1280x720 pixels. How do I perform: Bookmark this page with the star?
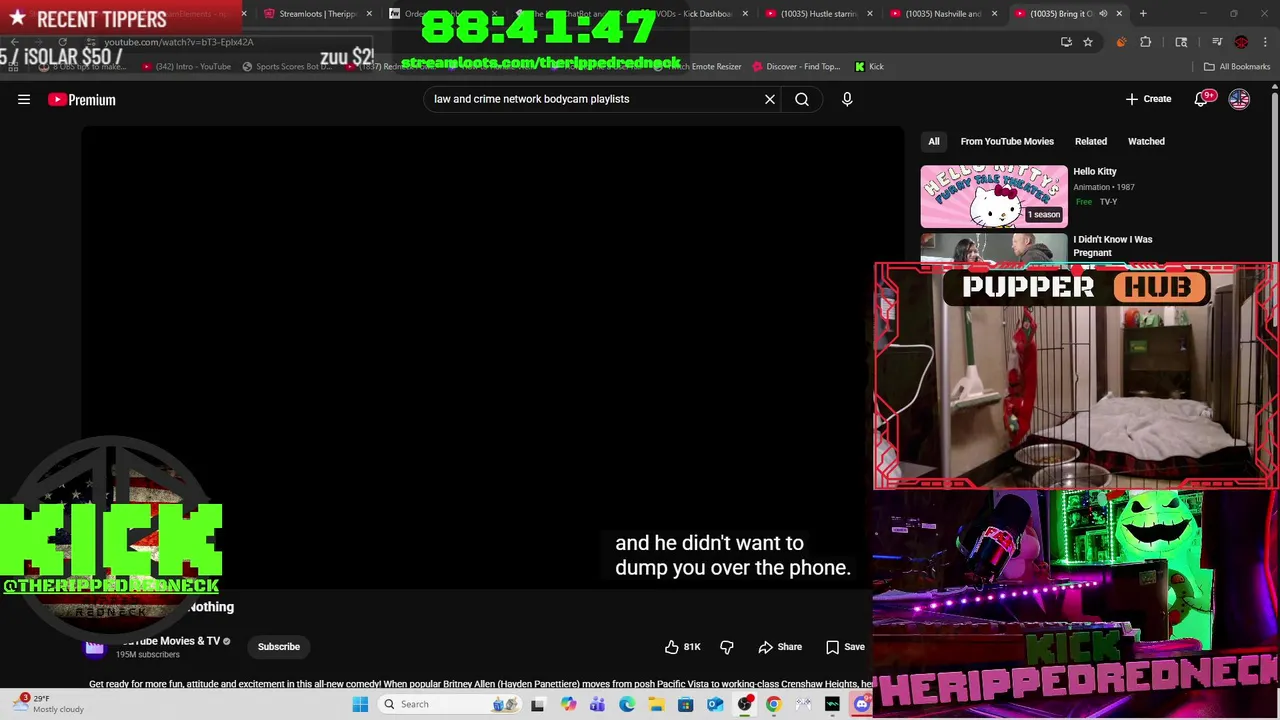pyautogui.click(x=1088, y=42)
